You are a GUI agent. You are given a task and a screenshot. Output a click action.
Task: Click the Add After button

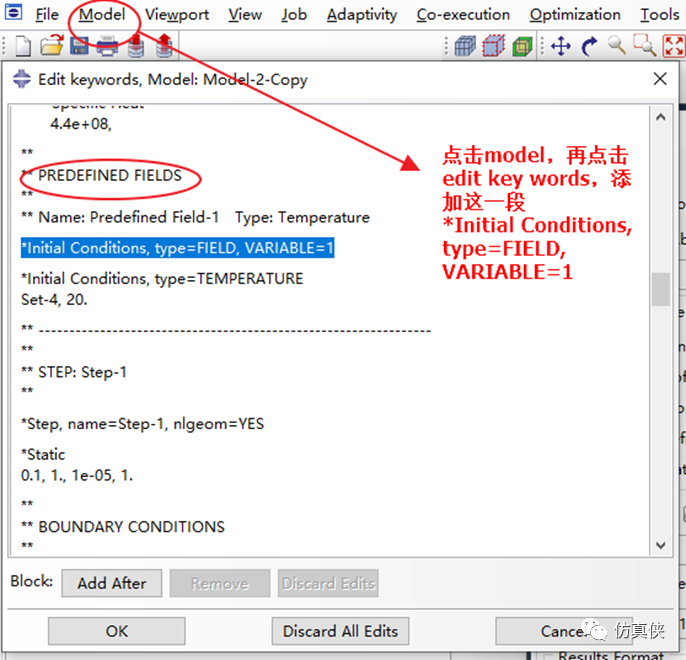[x=112, y=583]
